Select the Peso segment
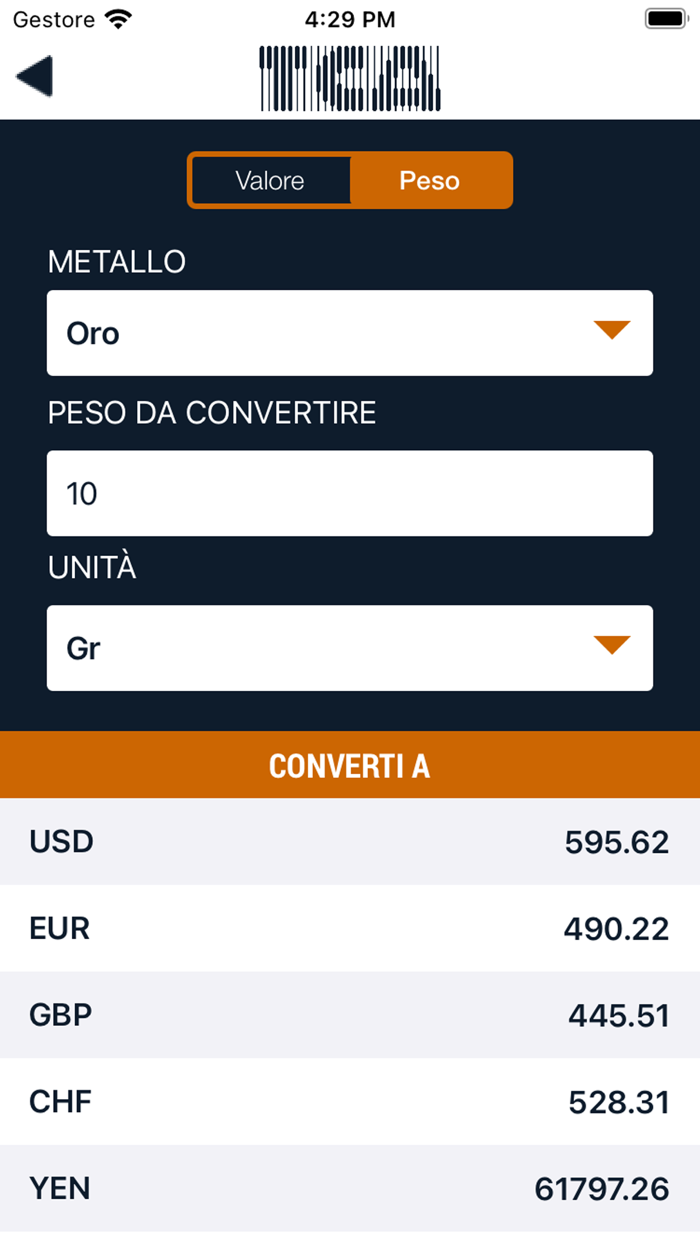 pos(430,181)
